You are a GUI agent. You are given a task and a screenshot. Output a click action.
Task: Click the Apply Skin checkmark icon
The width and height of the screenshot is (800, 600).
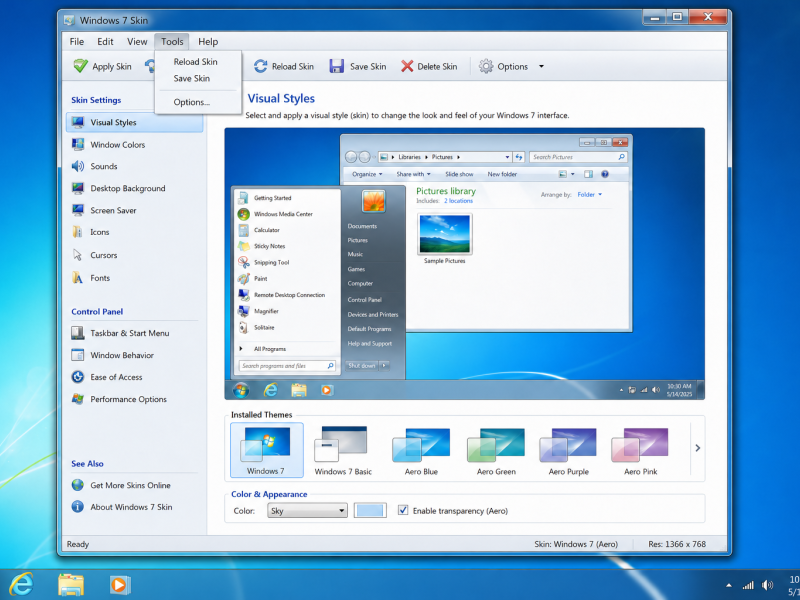pyautogui.click(x=81, y=66)
